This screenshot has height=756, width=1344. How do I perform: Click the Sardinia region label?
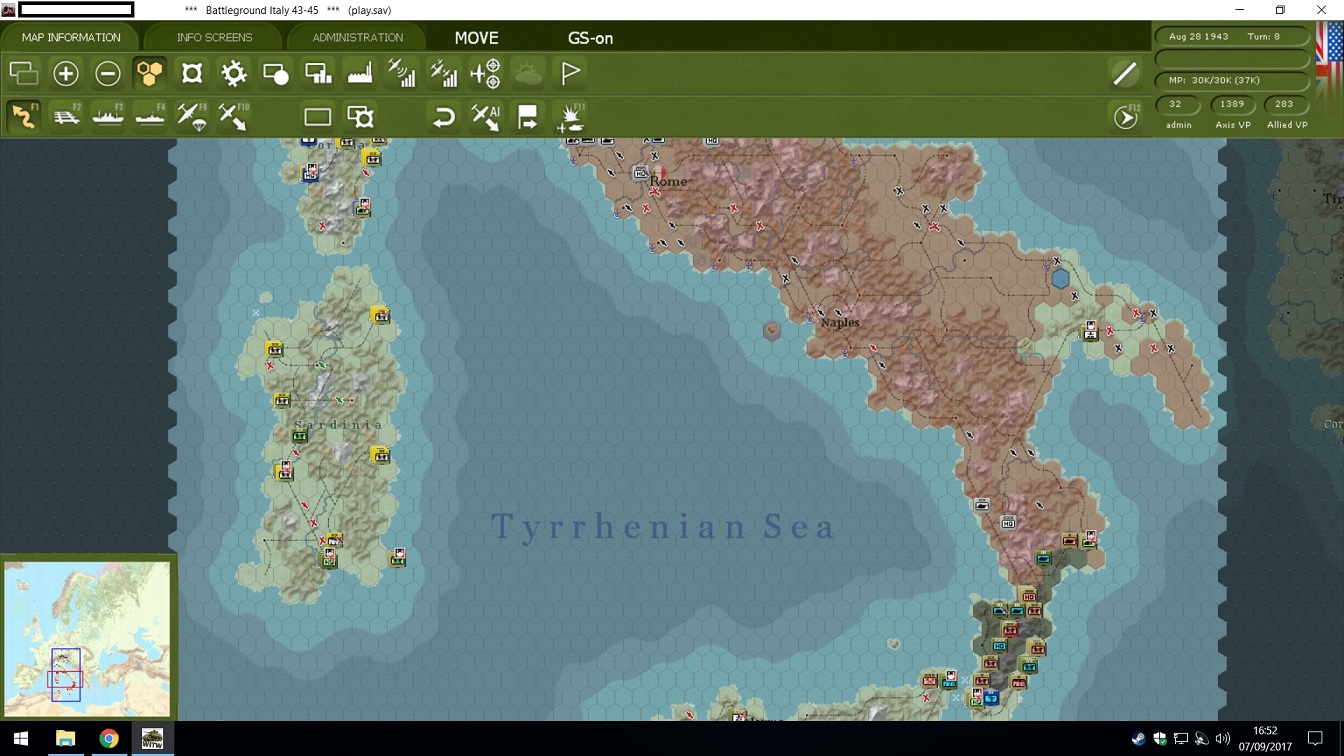(338, 425)
